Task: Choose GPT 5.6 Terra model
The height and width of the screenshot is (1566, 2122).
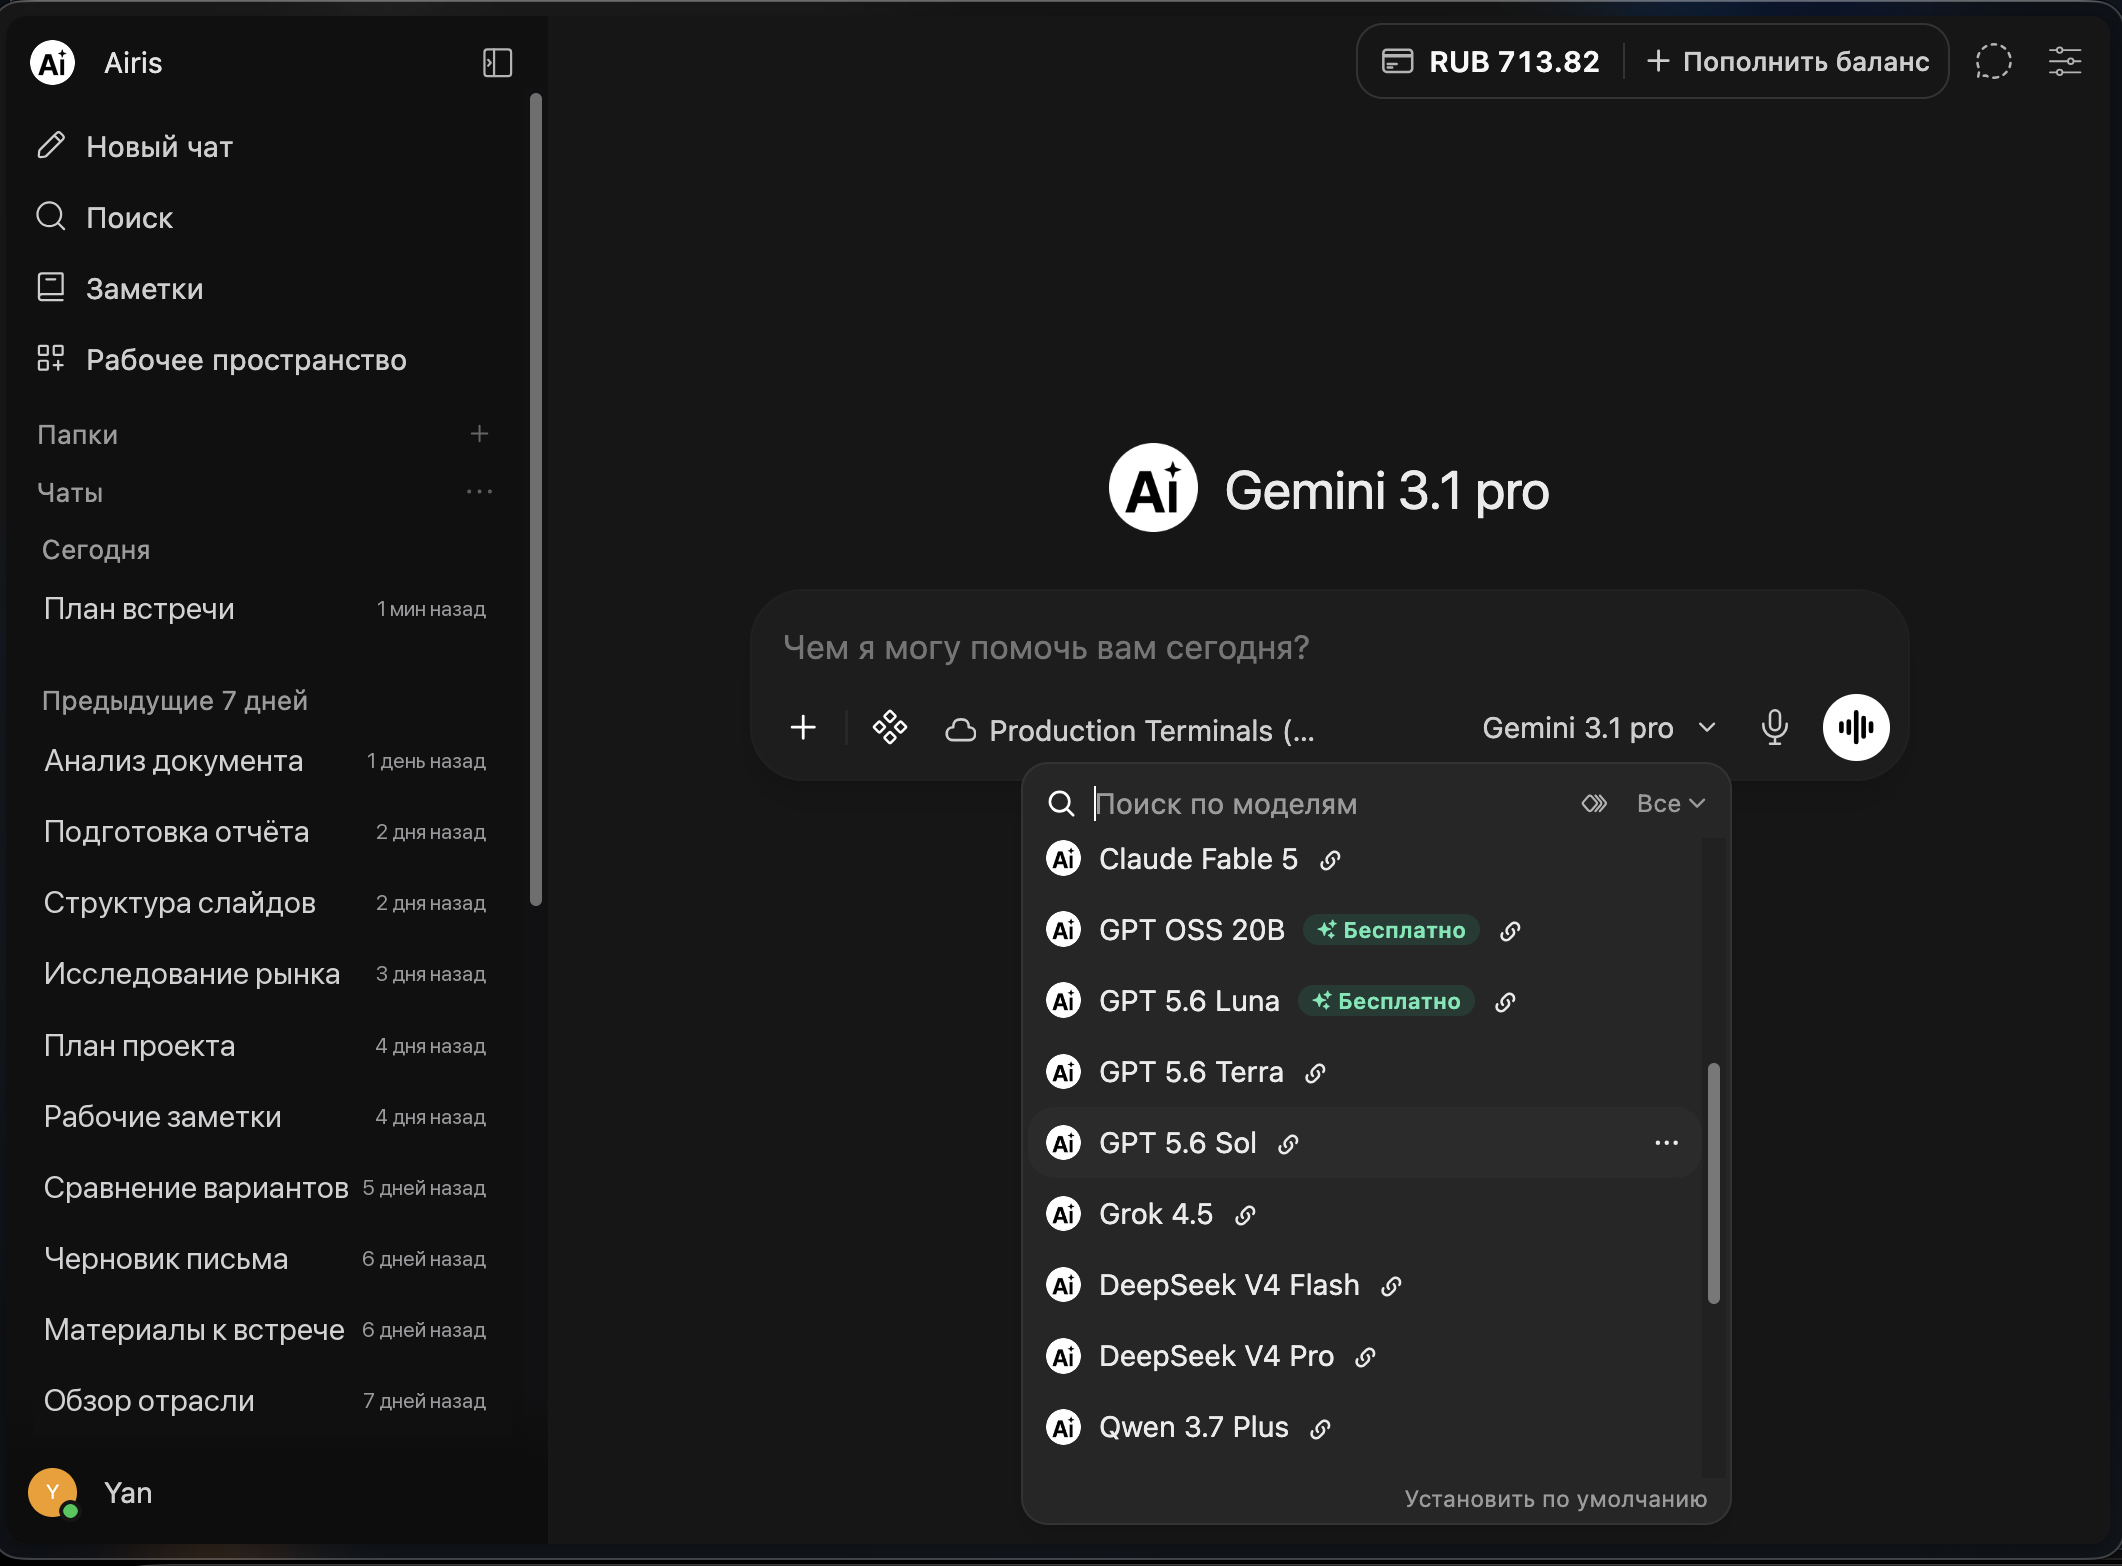Action: [x=1365, y=1072]
